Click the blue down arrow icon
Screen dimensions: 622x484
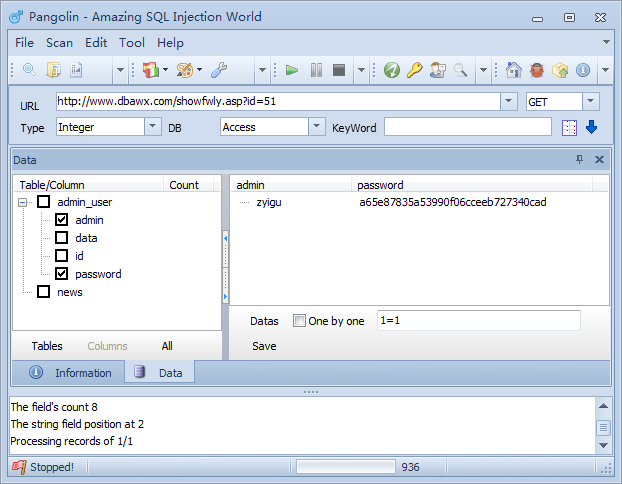point(591,127)
